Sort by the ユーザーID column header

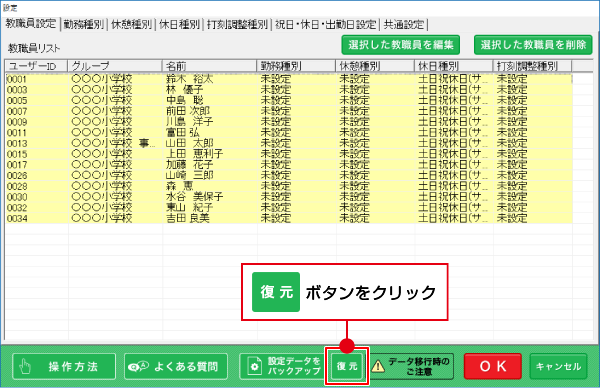[36, 66]
